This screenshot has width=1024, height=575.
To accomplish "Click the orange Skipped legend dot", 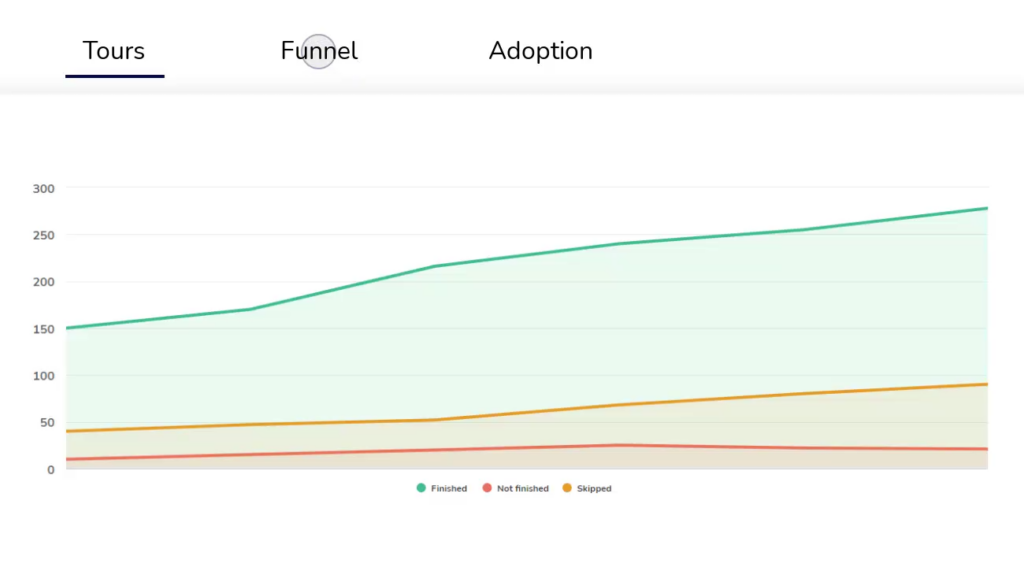I will pos(567,487).
